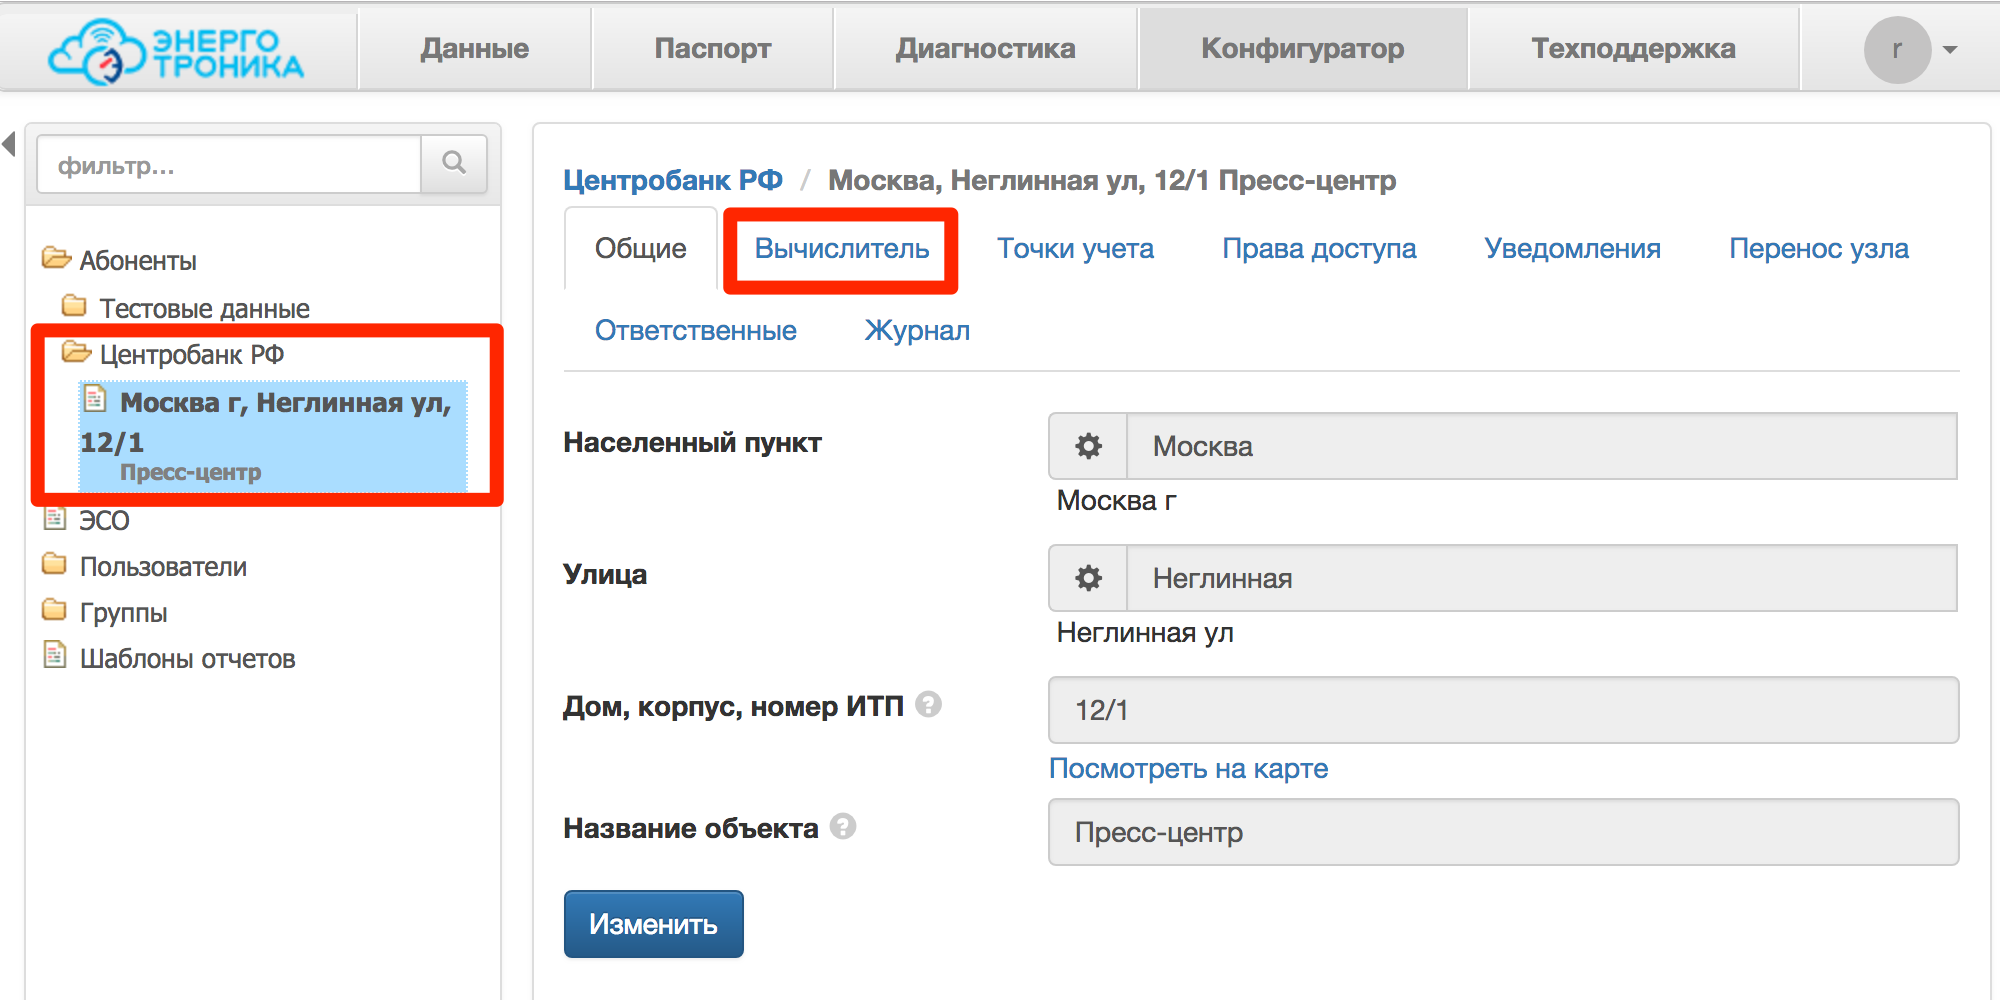Image resolution: width=2000 pixels, height=1000 pixels.
Task: Select Шаблоны отчетов in the tree
Action: (187, 659)
